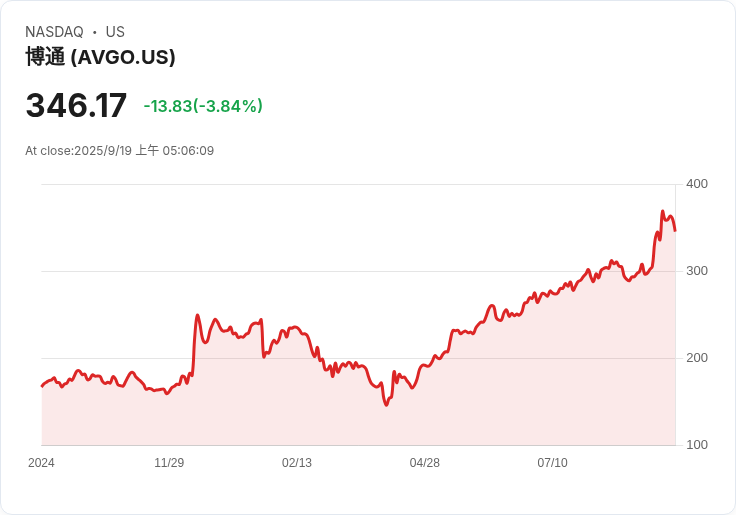The image size is (736, 515).
Task: Click the 346.17 current price
Action: pos(76,106)
